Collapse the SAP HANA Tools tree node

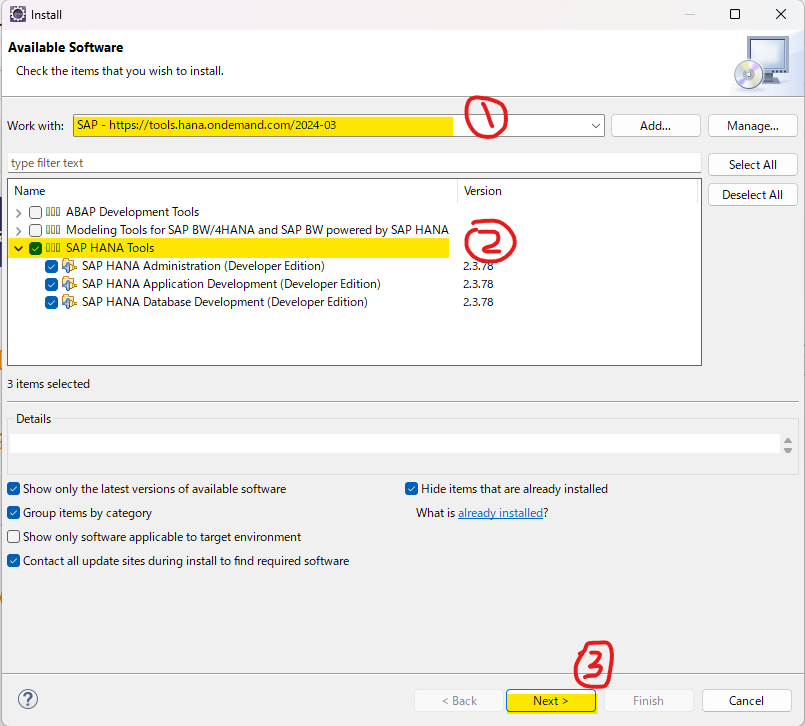(18, 249)
